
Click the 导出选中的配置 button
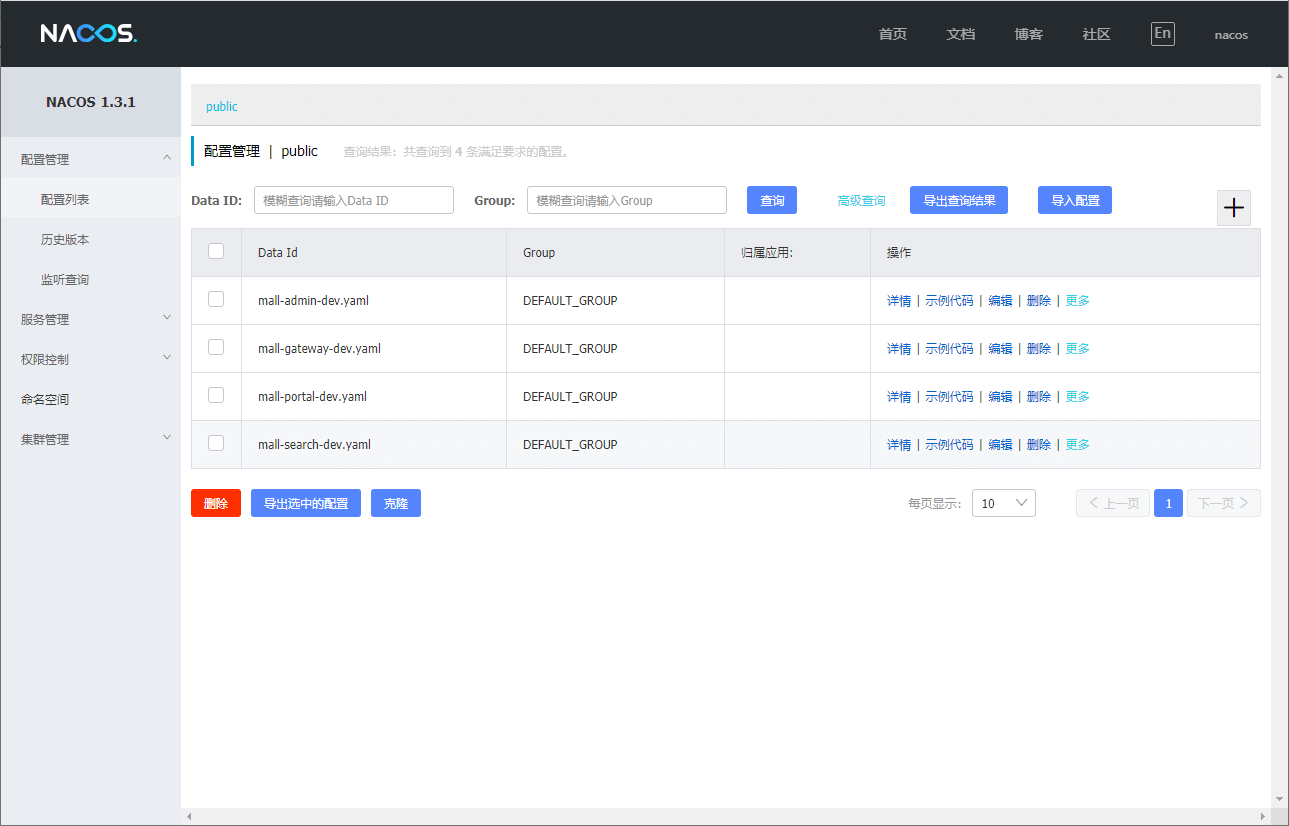click(306, 503)
